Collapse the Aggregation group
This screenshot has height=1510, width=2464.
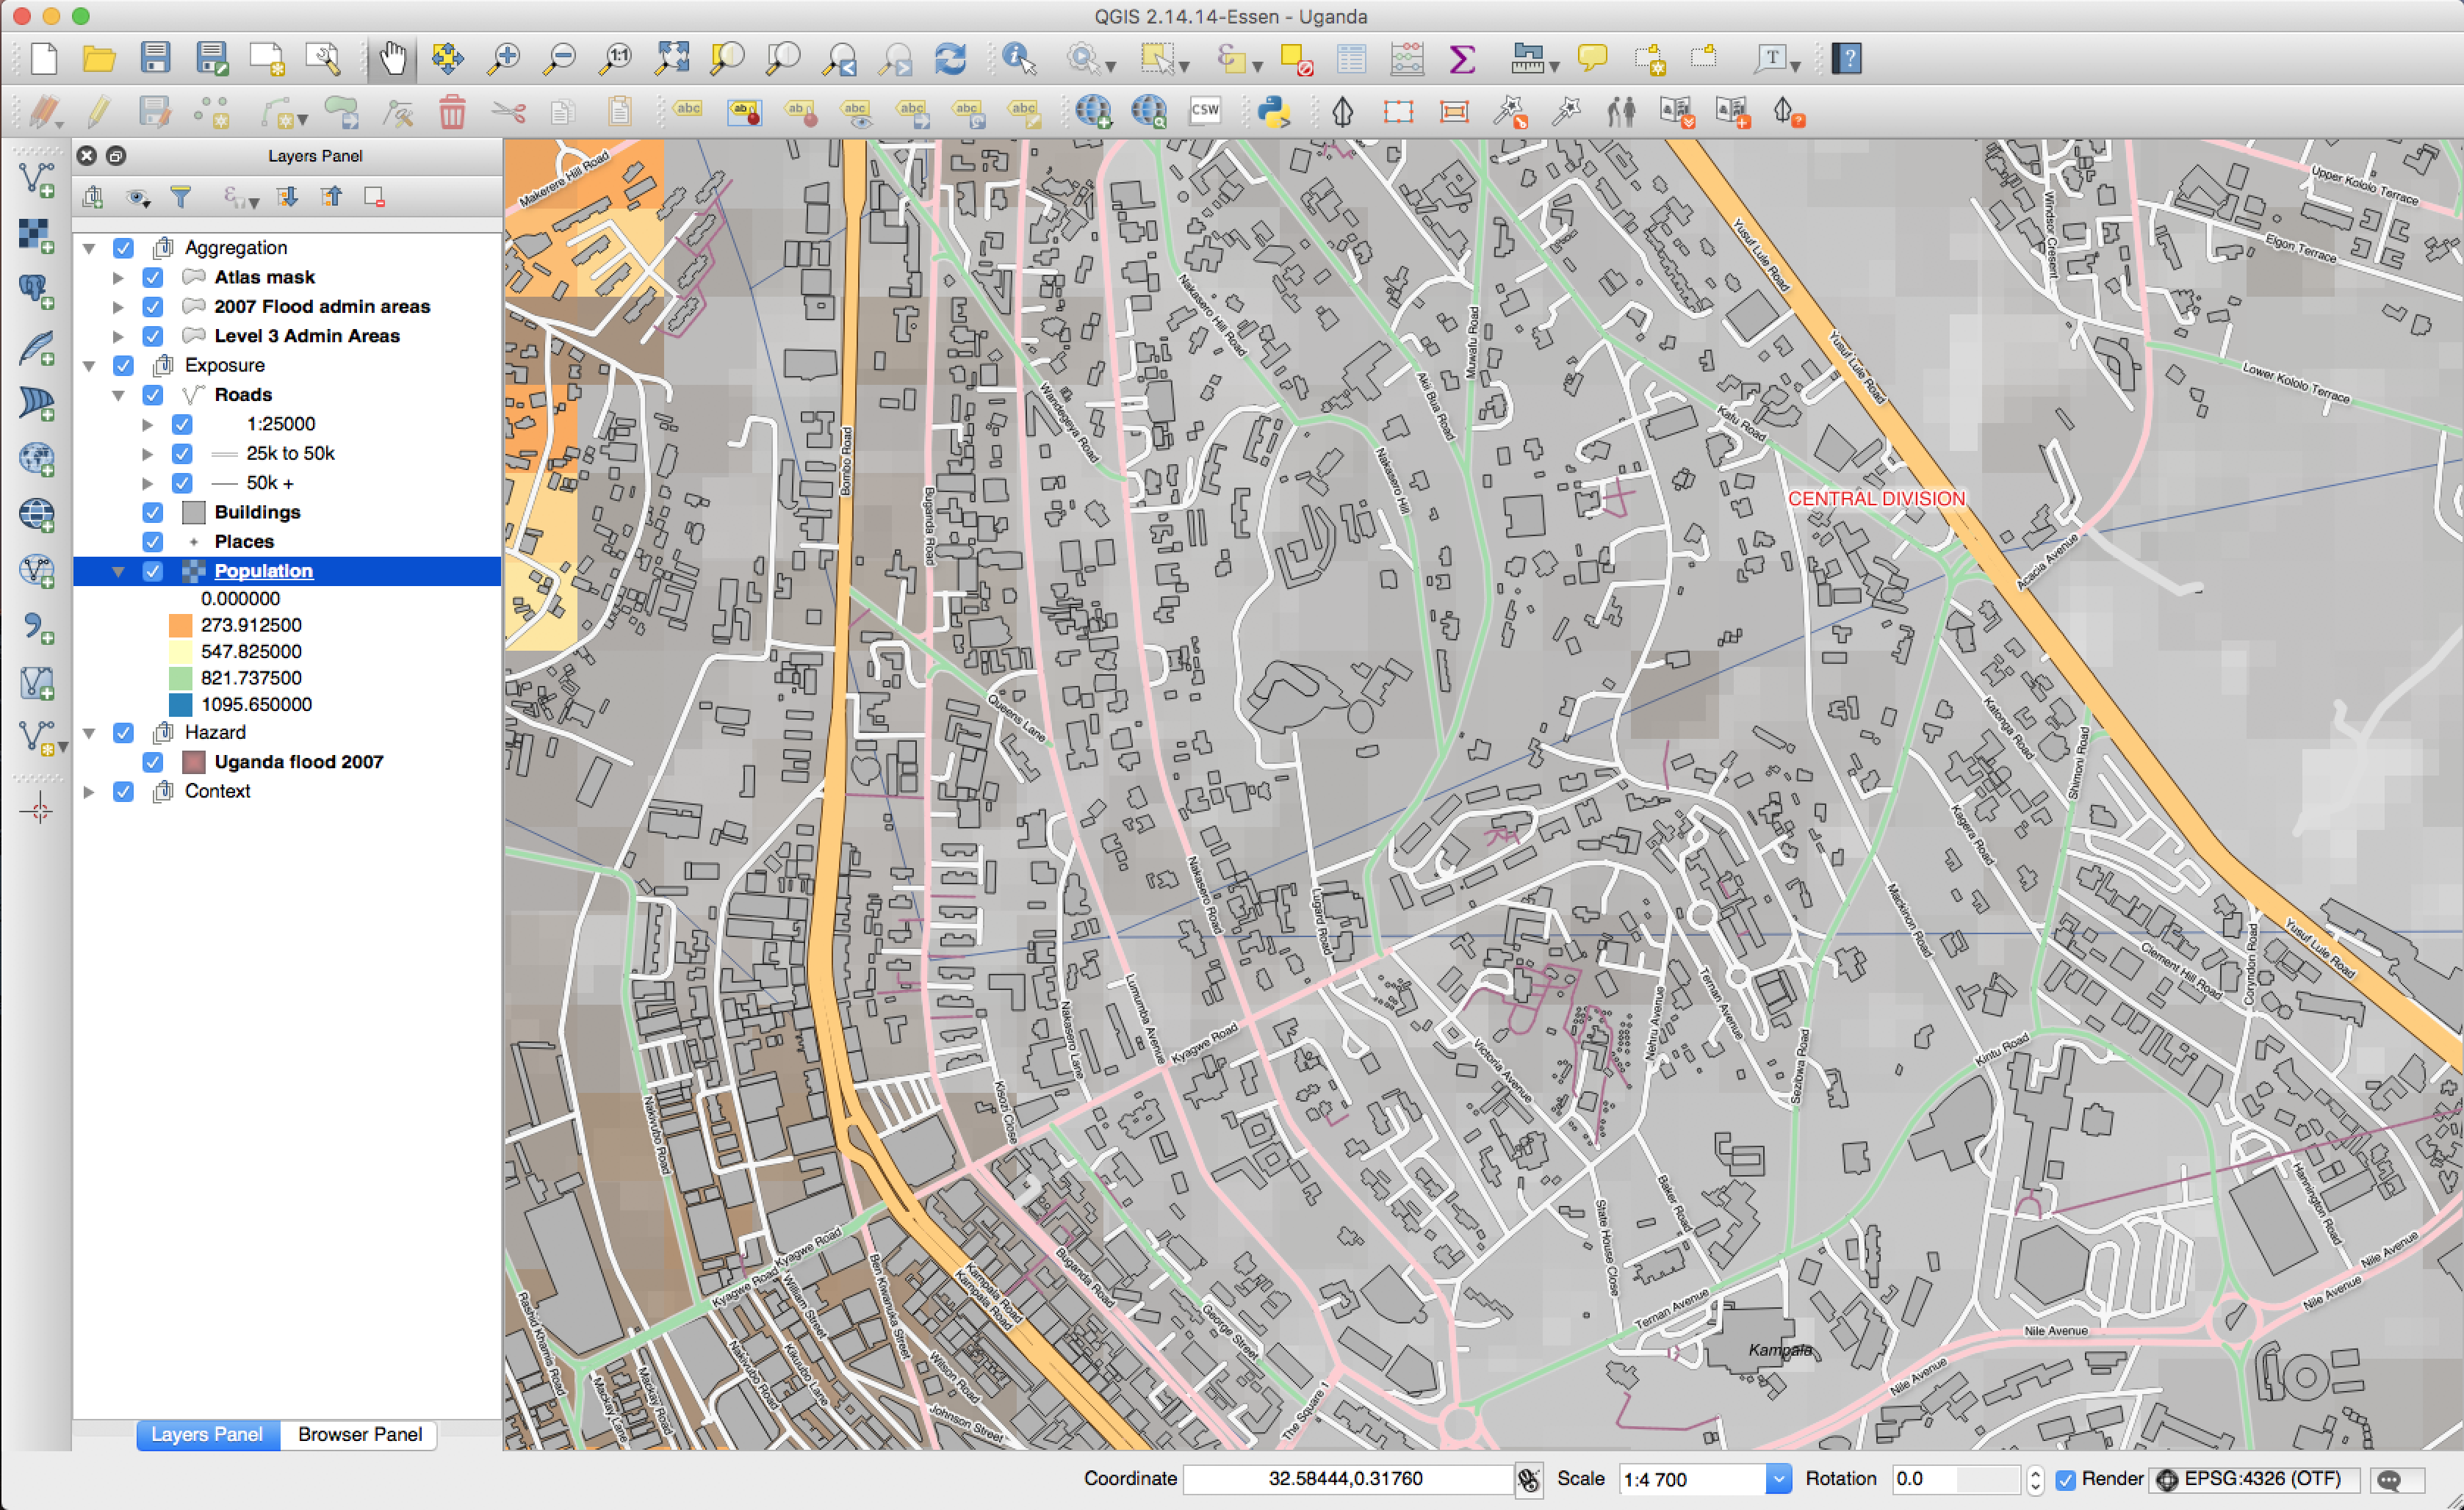click(x=90, y=248)
